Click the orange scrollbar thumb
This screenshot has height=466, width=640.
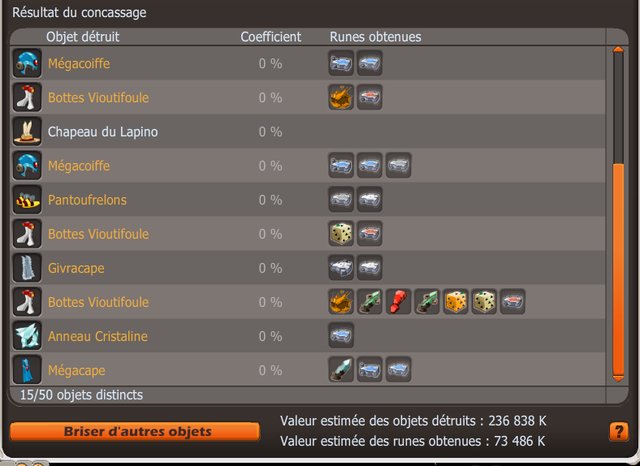618,269
